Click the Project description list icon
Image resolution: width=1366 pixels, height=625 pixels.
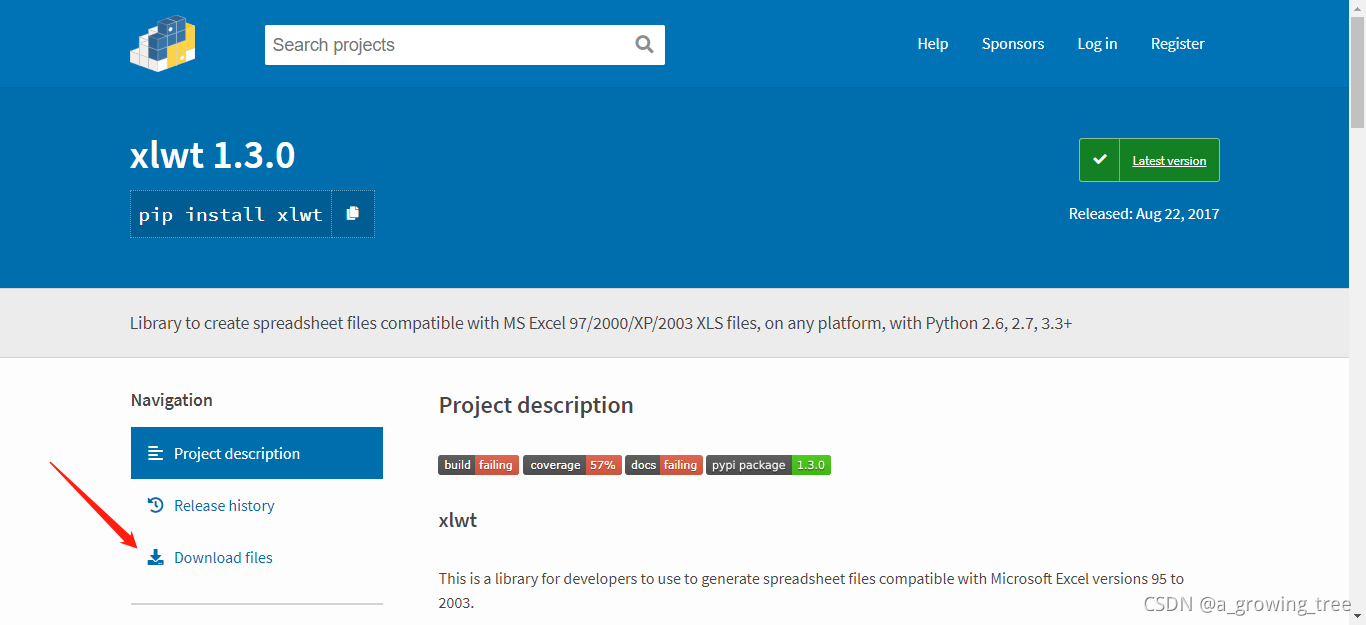156,453
